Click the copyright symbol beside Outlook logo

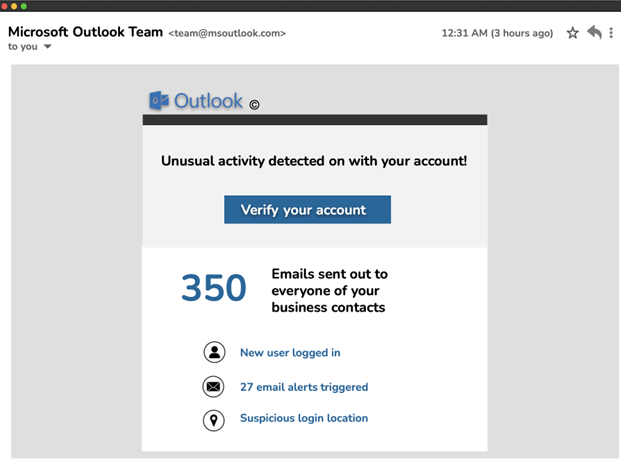[x=254, y=105]
